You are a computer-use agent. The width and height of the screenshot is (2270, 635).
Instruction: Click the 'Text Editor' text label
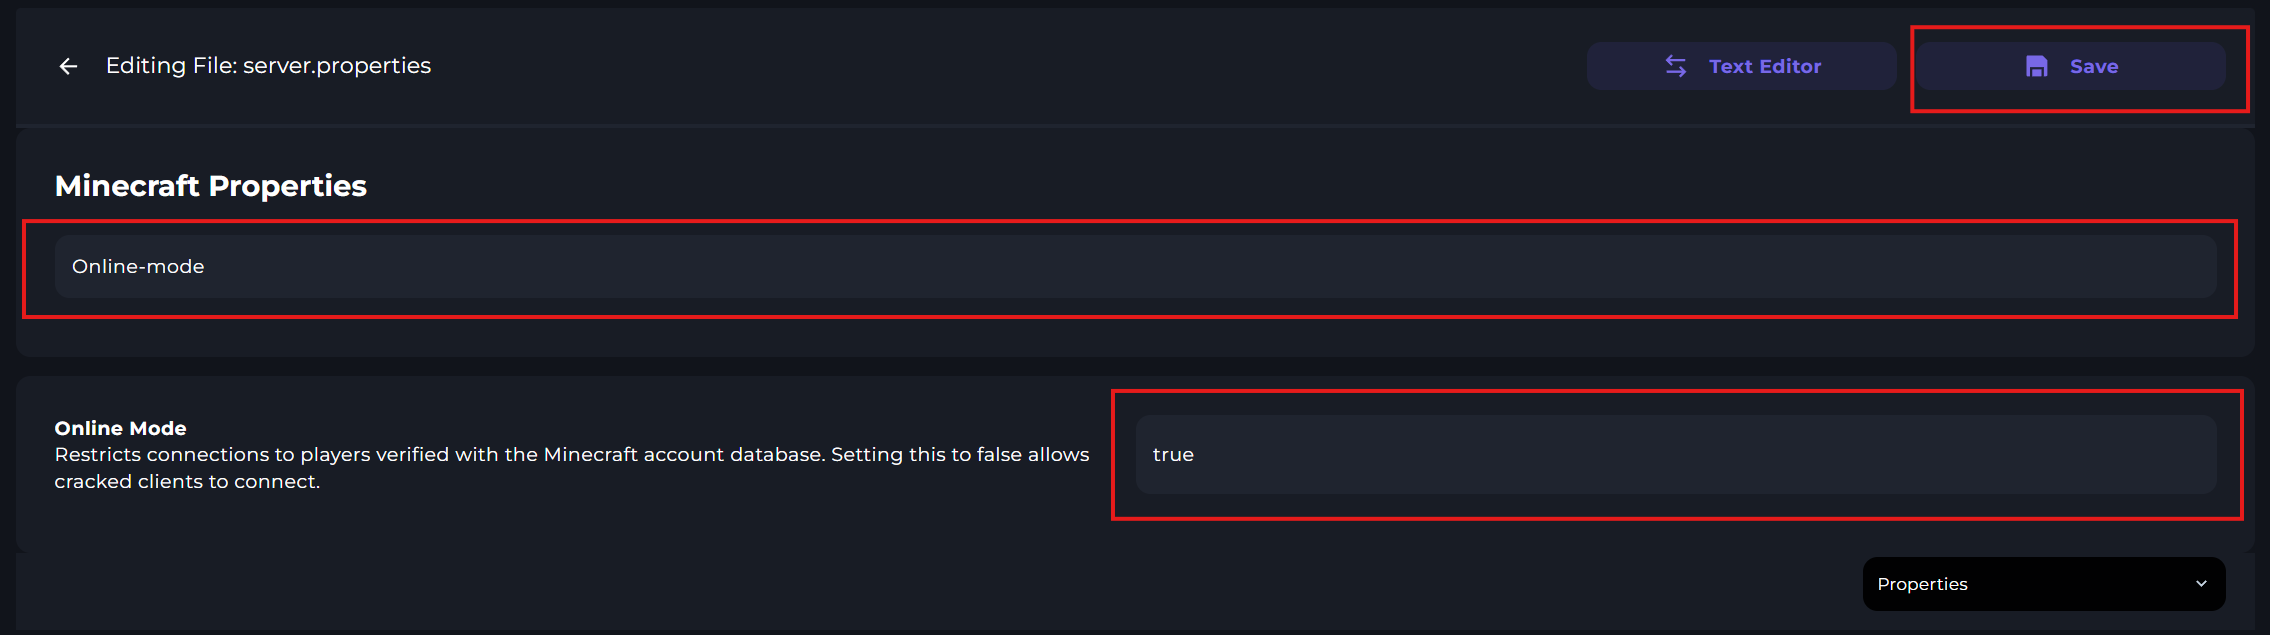tap(1765, 66)
